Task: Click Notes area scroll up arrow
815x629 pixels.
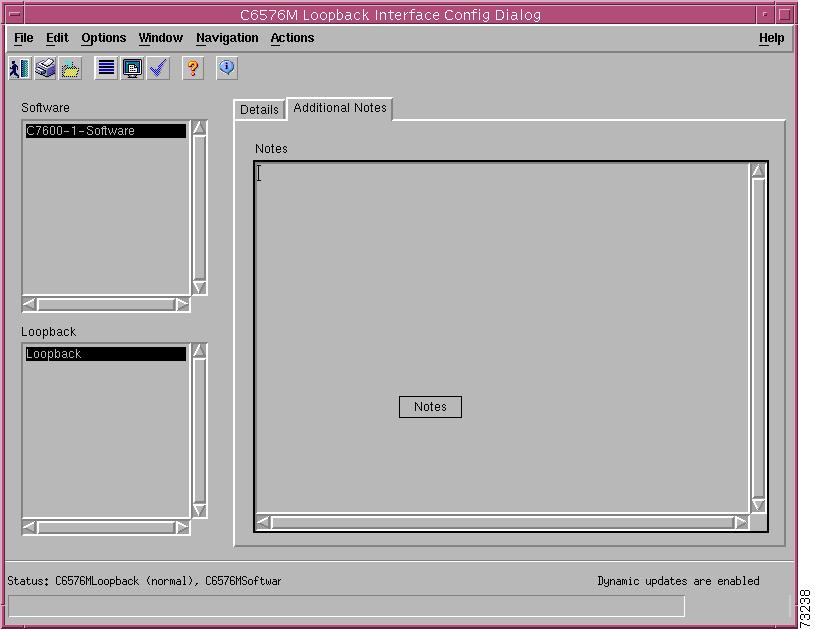Action: pyautogui.click(x=758, y=171)
